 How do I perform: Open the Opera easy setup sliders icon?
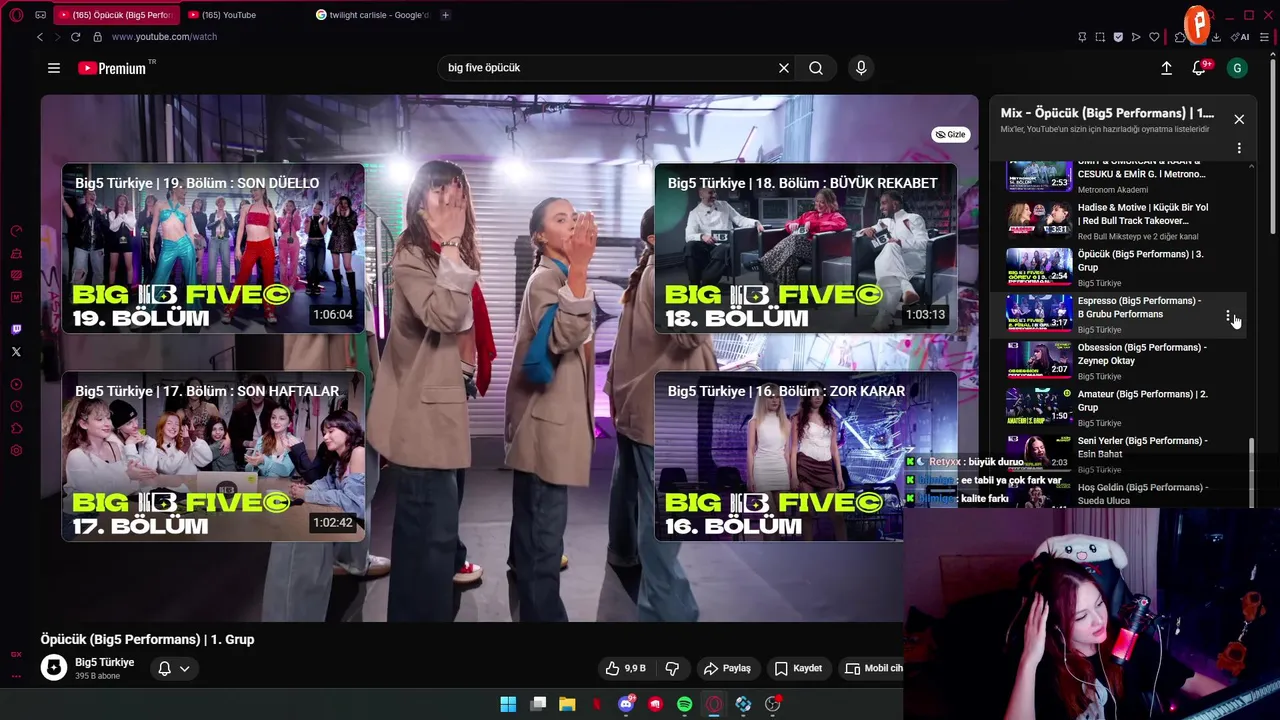1264,37
